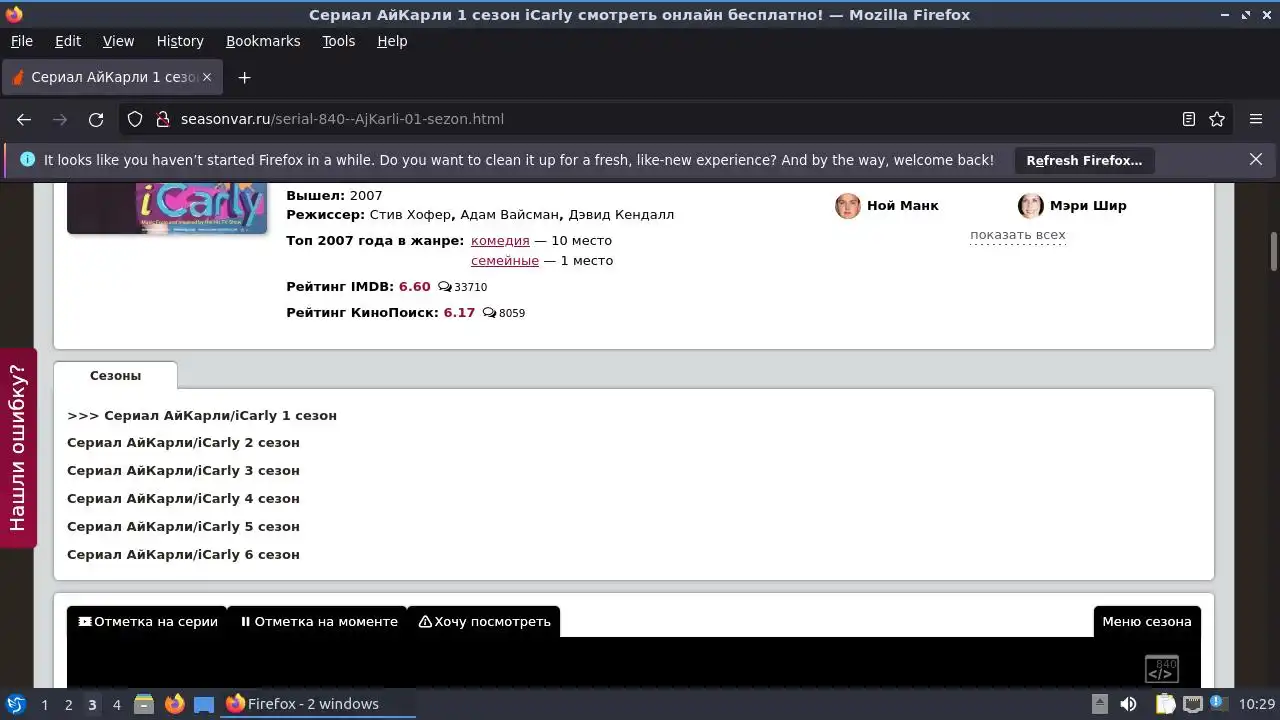Click the show desktop taskbar icon

[204, 704]
